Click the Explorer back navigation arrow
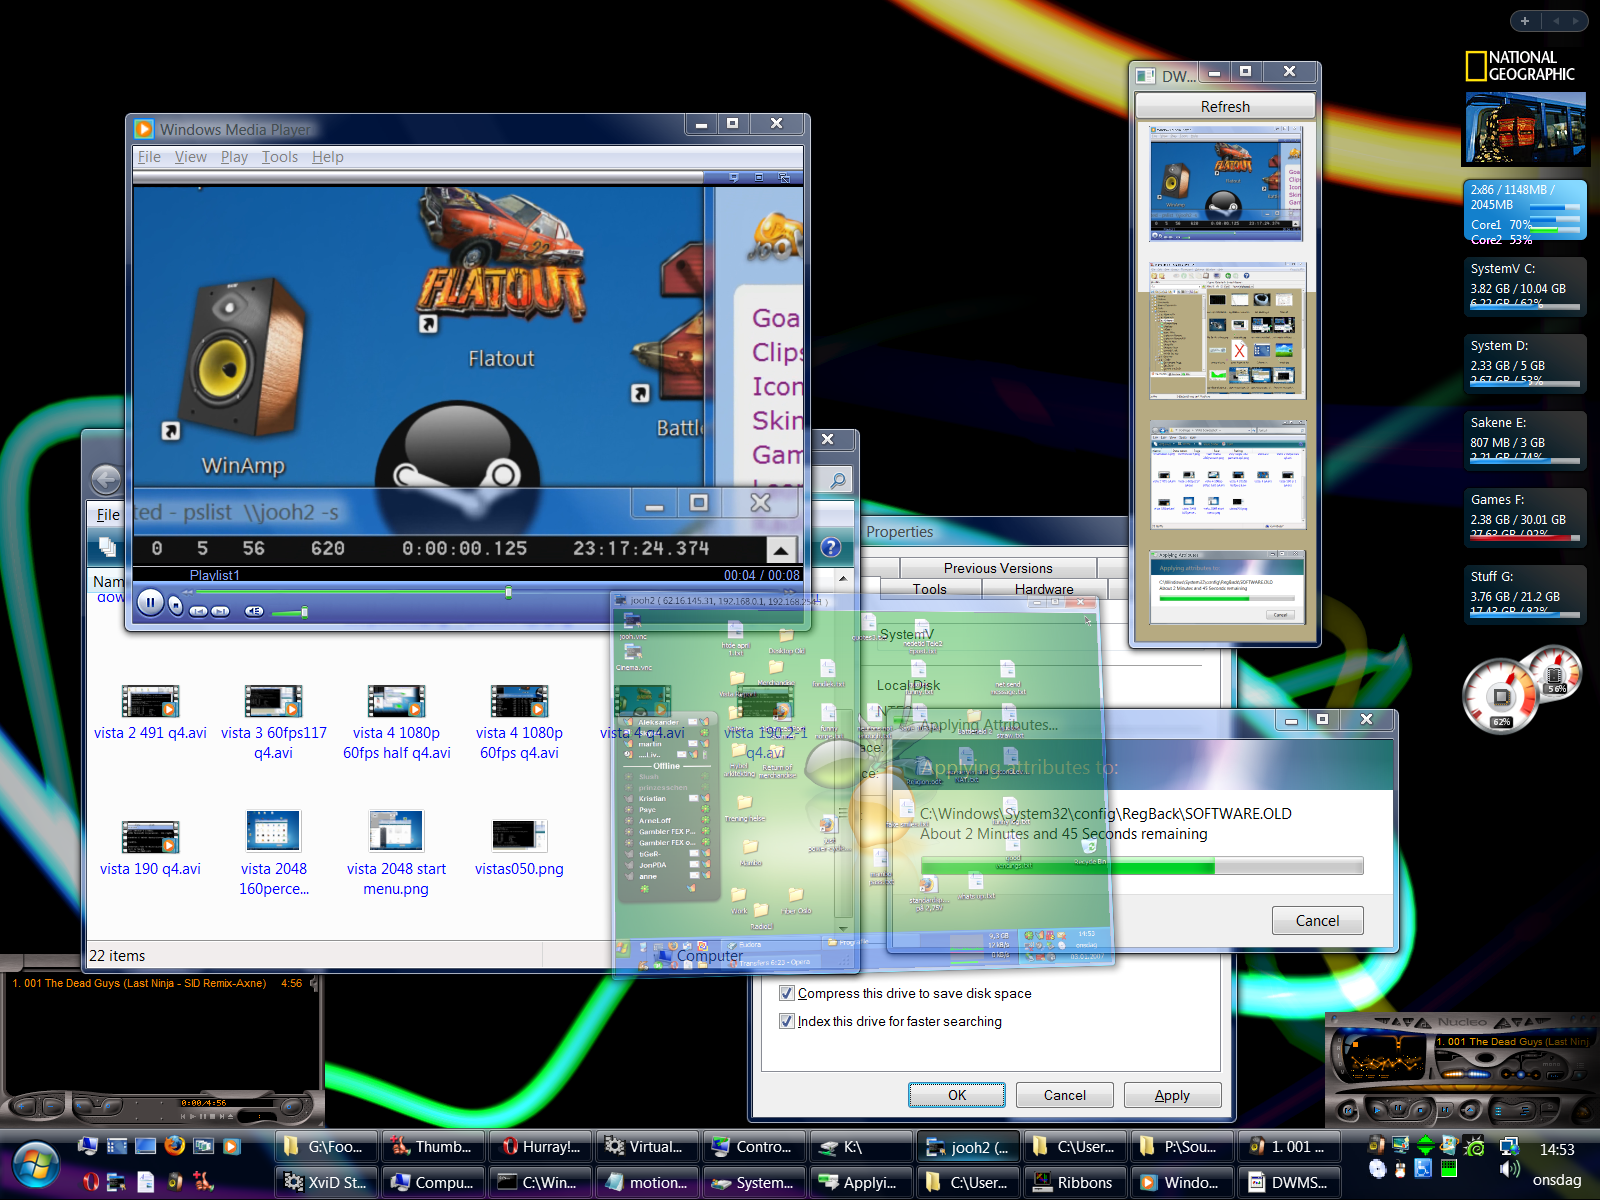Screen dimensions: 1600x1200 coord(106,480)
